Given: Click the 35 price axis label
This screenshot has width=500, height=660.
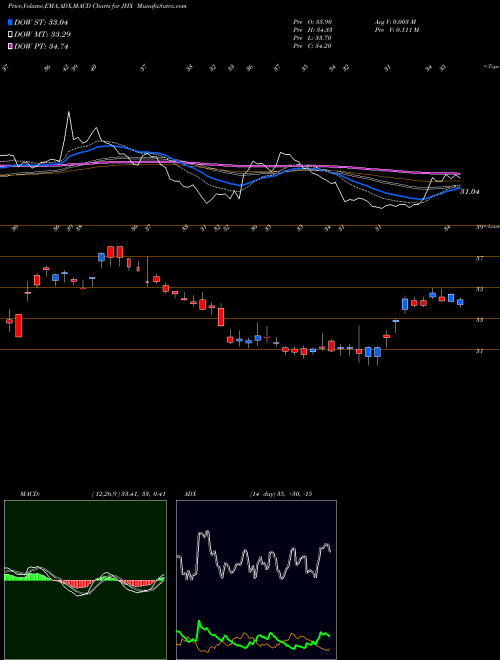Looking at the screenshot, I should click(479, 289).
